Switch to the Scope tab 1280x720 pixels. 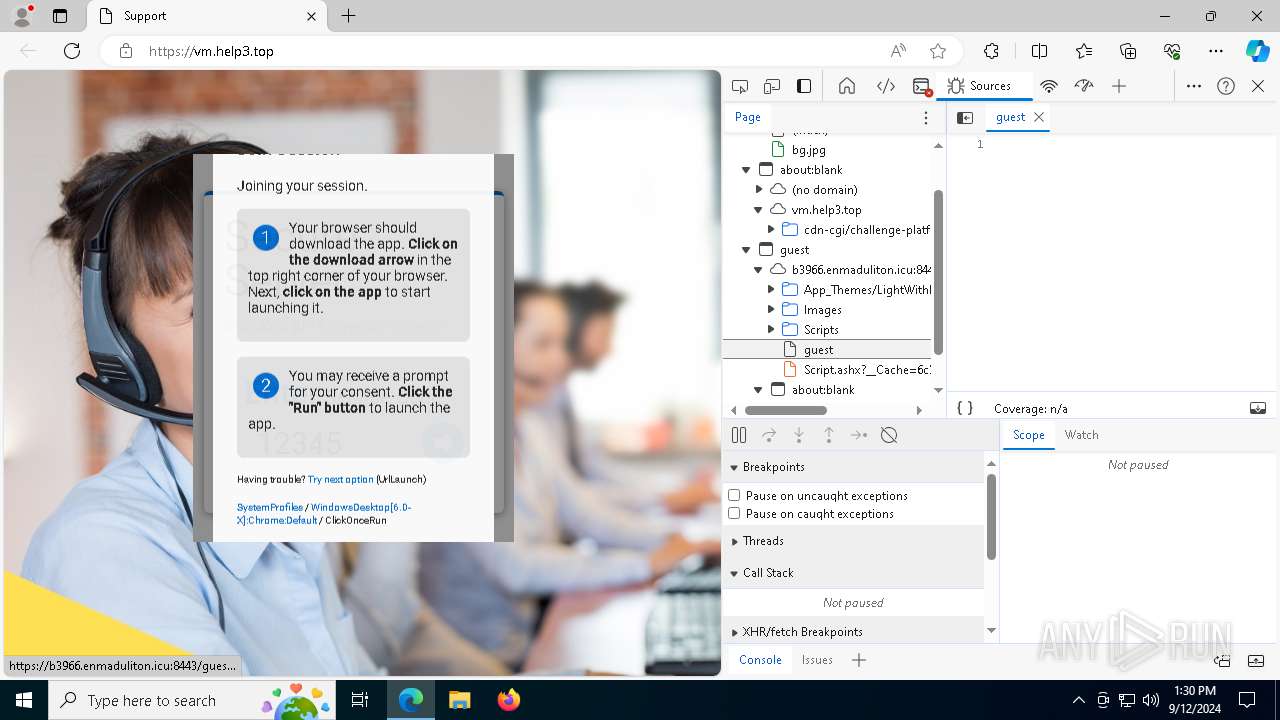(x=1028, y=435)
